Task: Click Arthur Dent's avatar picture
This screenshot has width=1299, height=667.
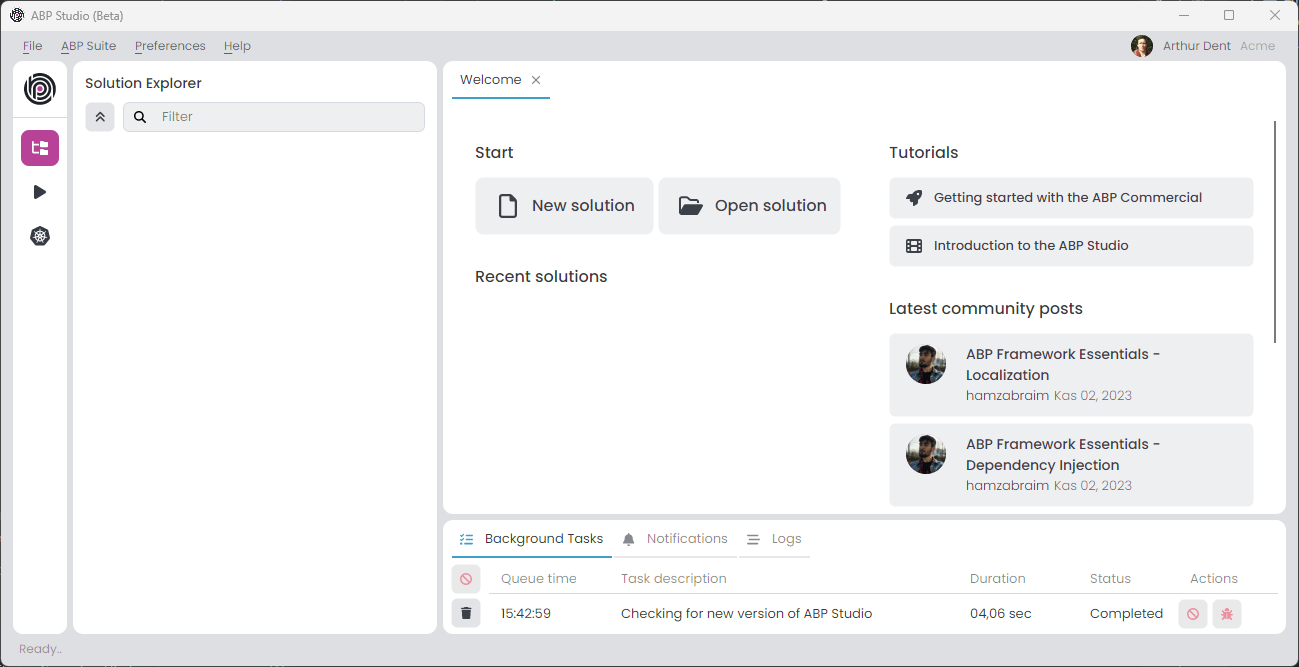Action: [x=1142, y=46]
